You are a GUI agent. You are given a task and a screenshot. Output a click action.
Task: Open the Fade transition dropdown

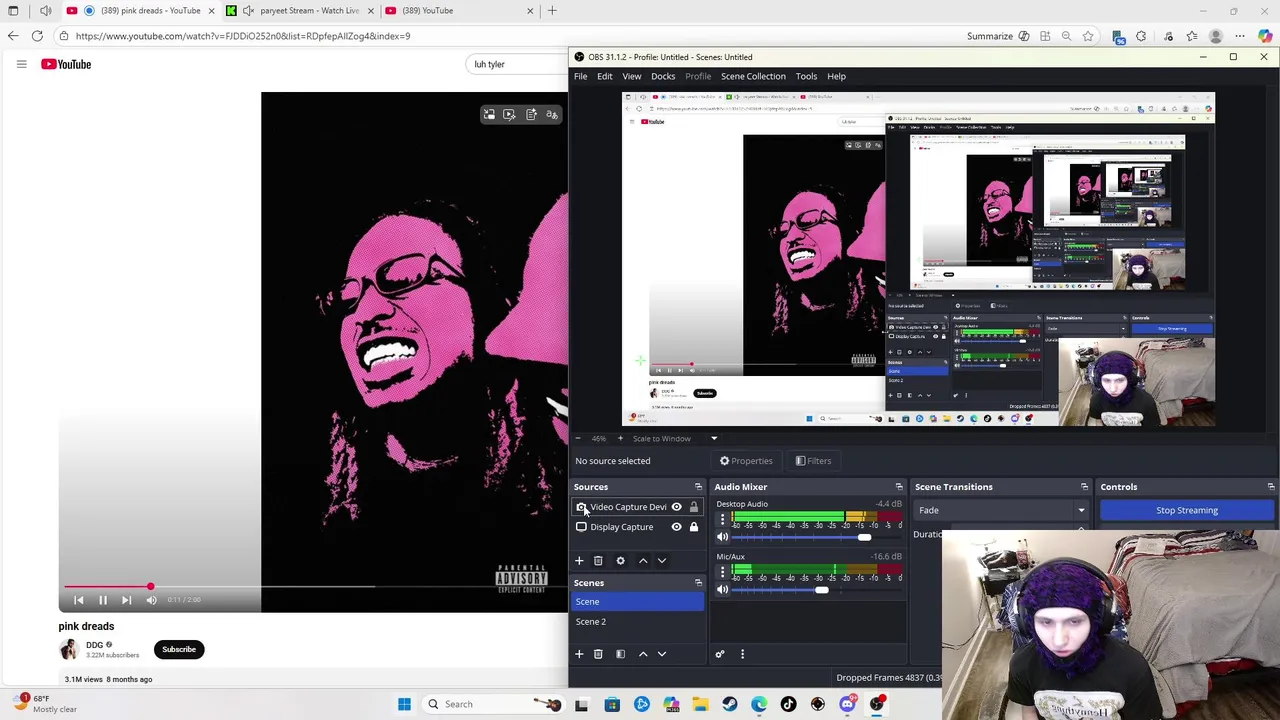click(1001, 511)
